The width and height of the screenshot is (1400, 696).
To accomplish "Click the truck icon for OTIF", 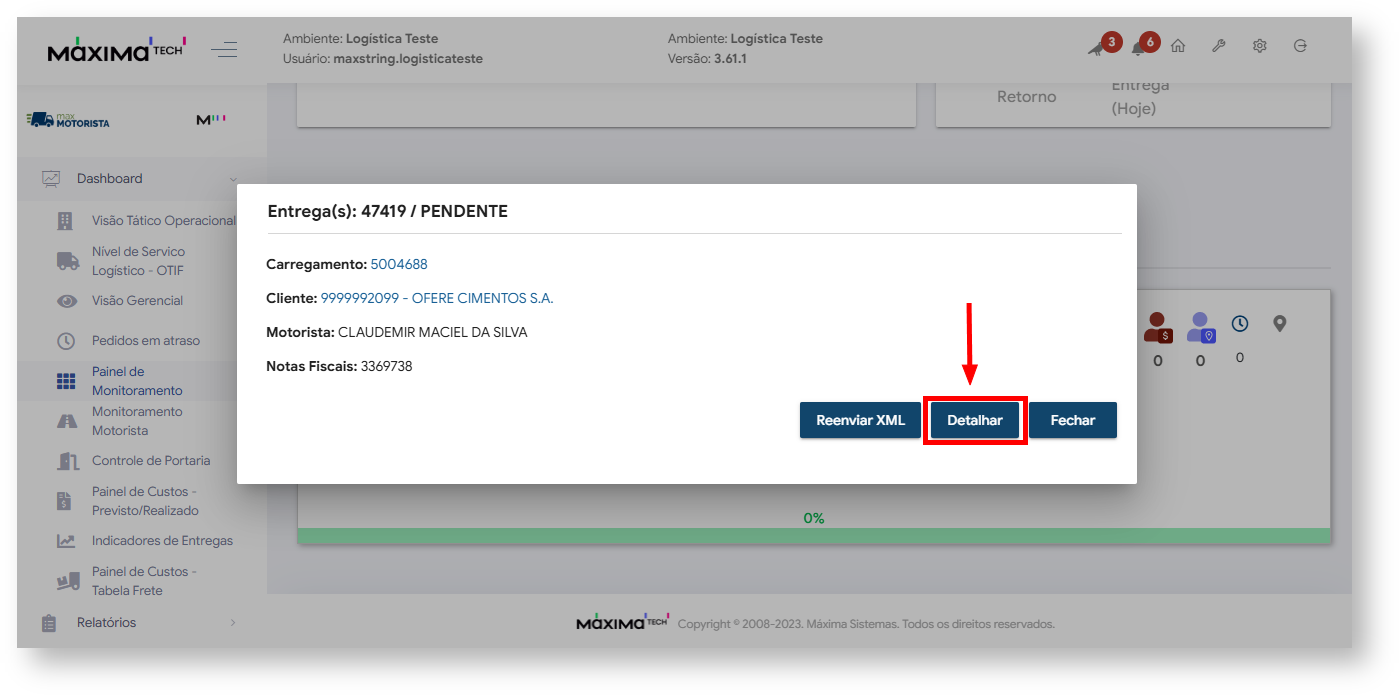I will point(67,261).
